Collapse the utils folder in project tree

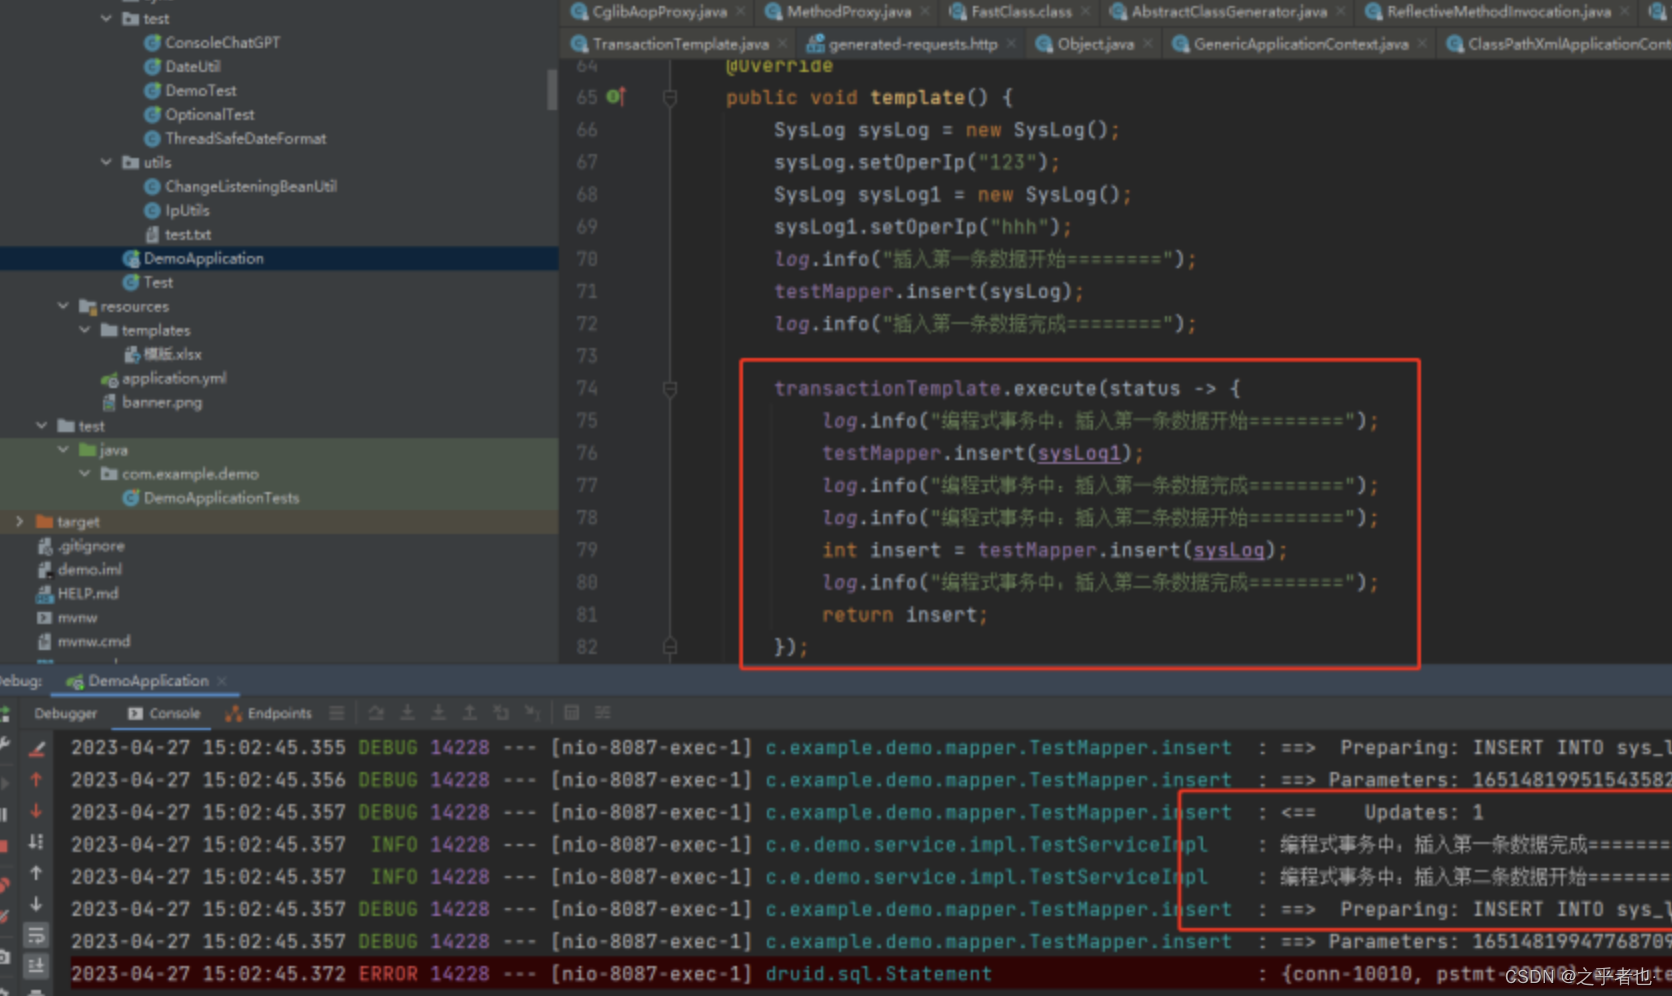107,162
